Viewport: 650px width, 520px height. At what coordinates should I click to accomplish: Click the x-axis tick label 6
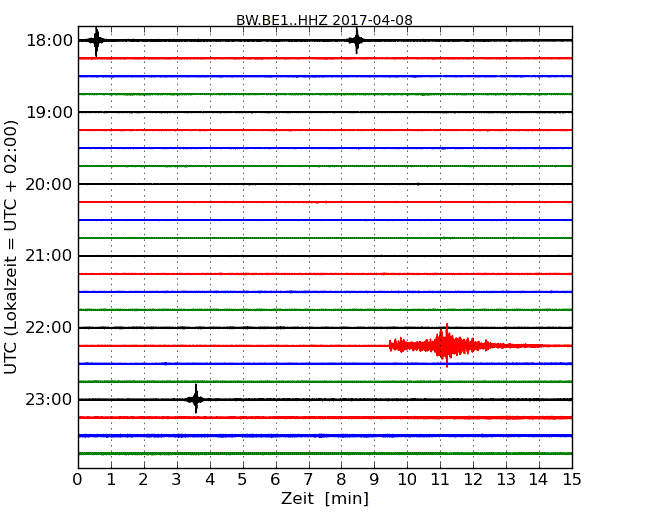tap(275, 480)
